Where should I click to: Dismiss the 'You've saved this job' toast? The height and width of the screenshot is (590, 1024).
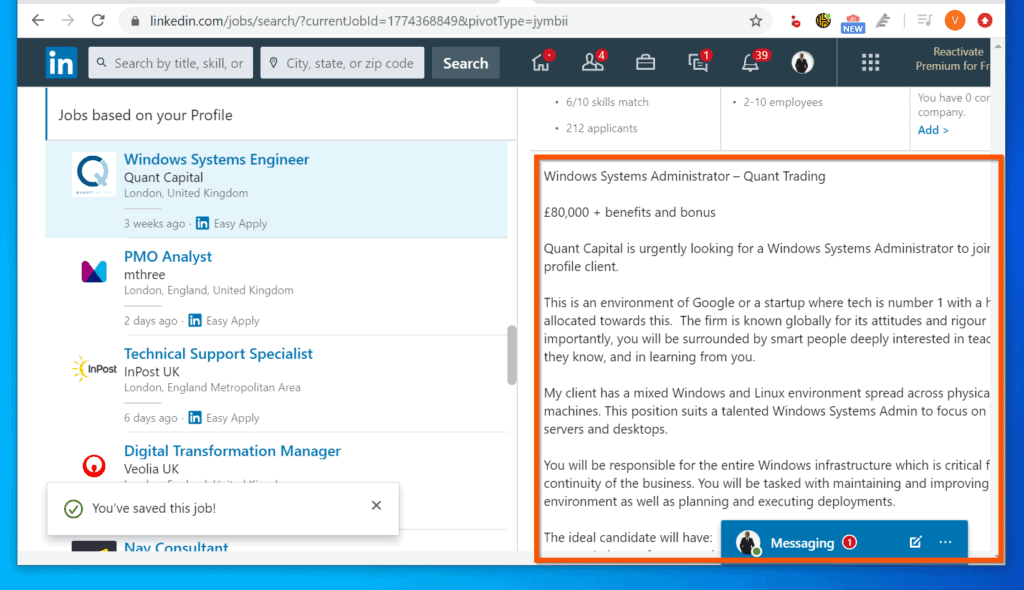click(x=376, y=506)
